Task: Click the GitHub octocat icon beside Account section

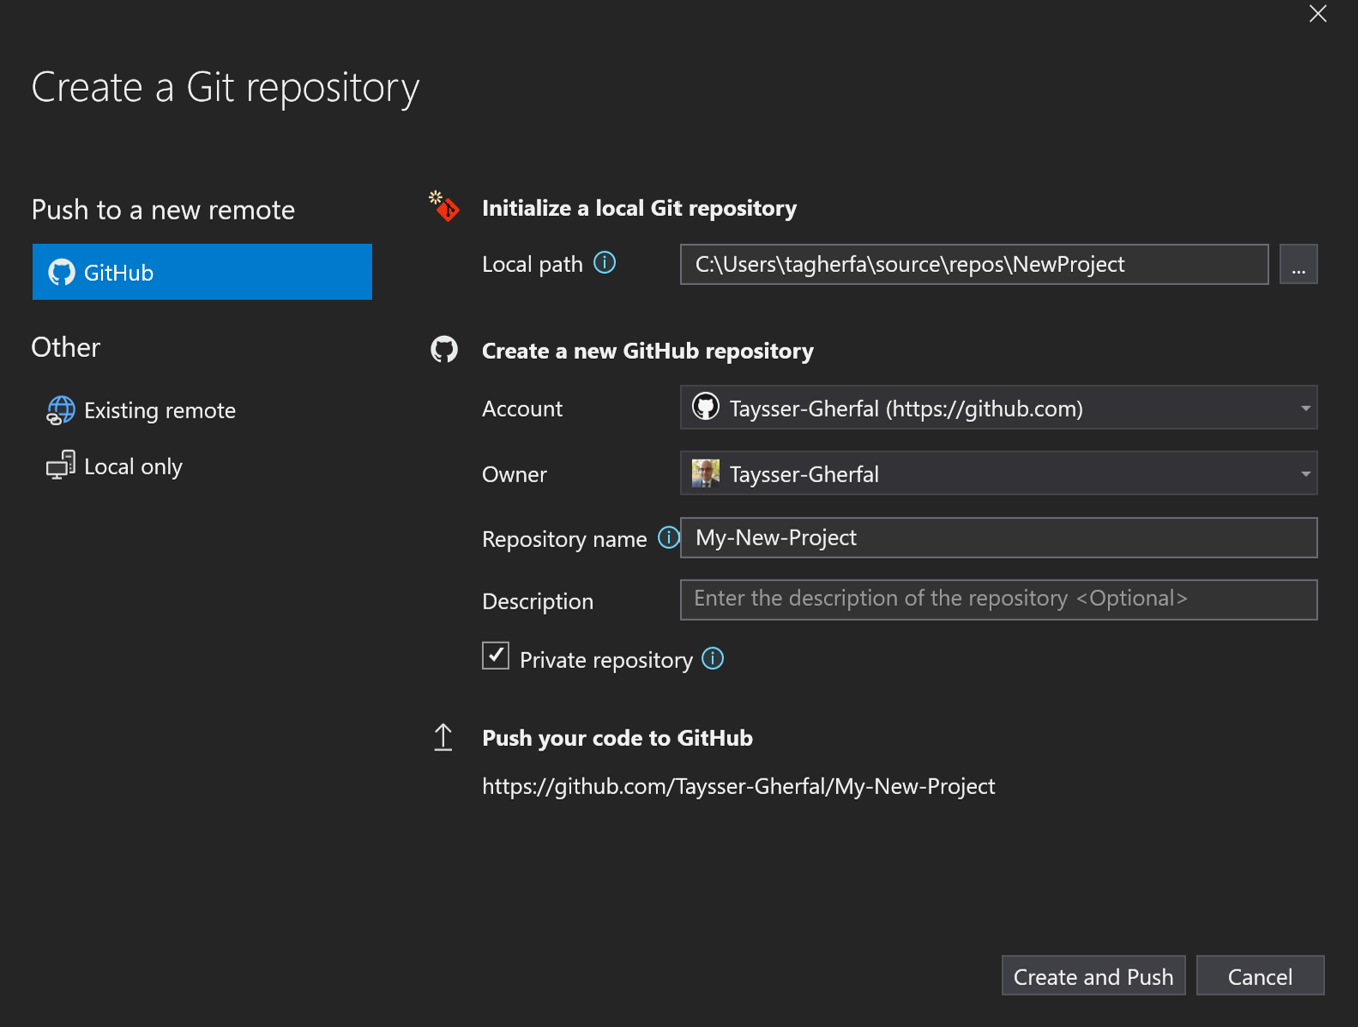Action: pyautogui.click(x=444, y=350)
